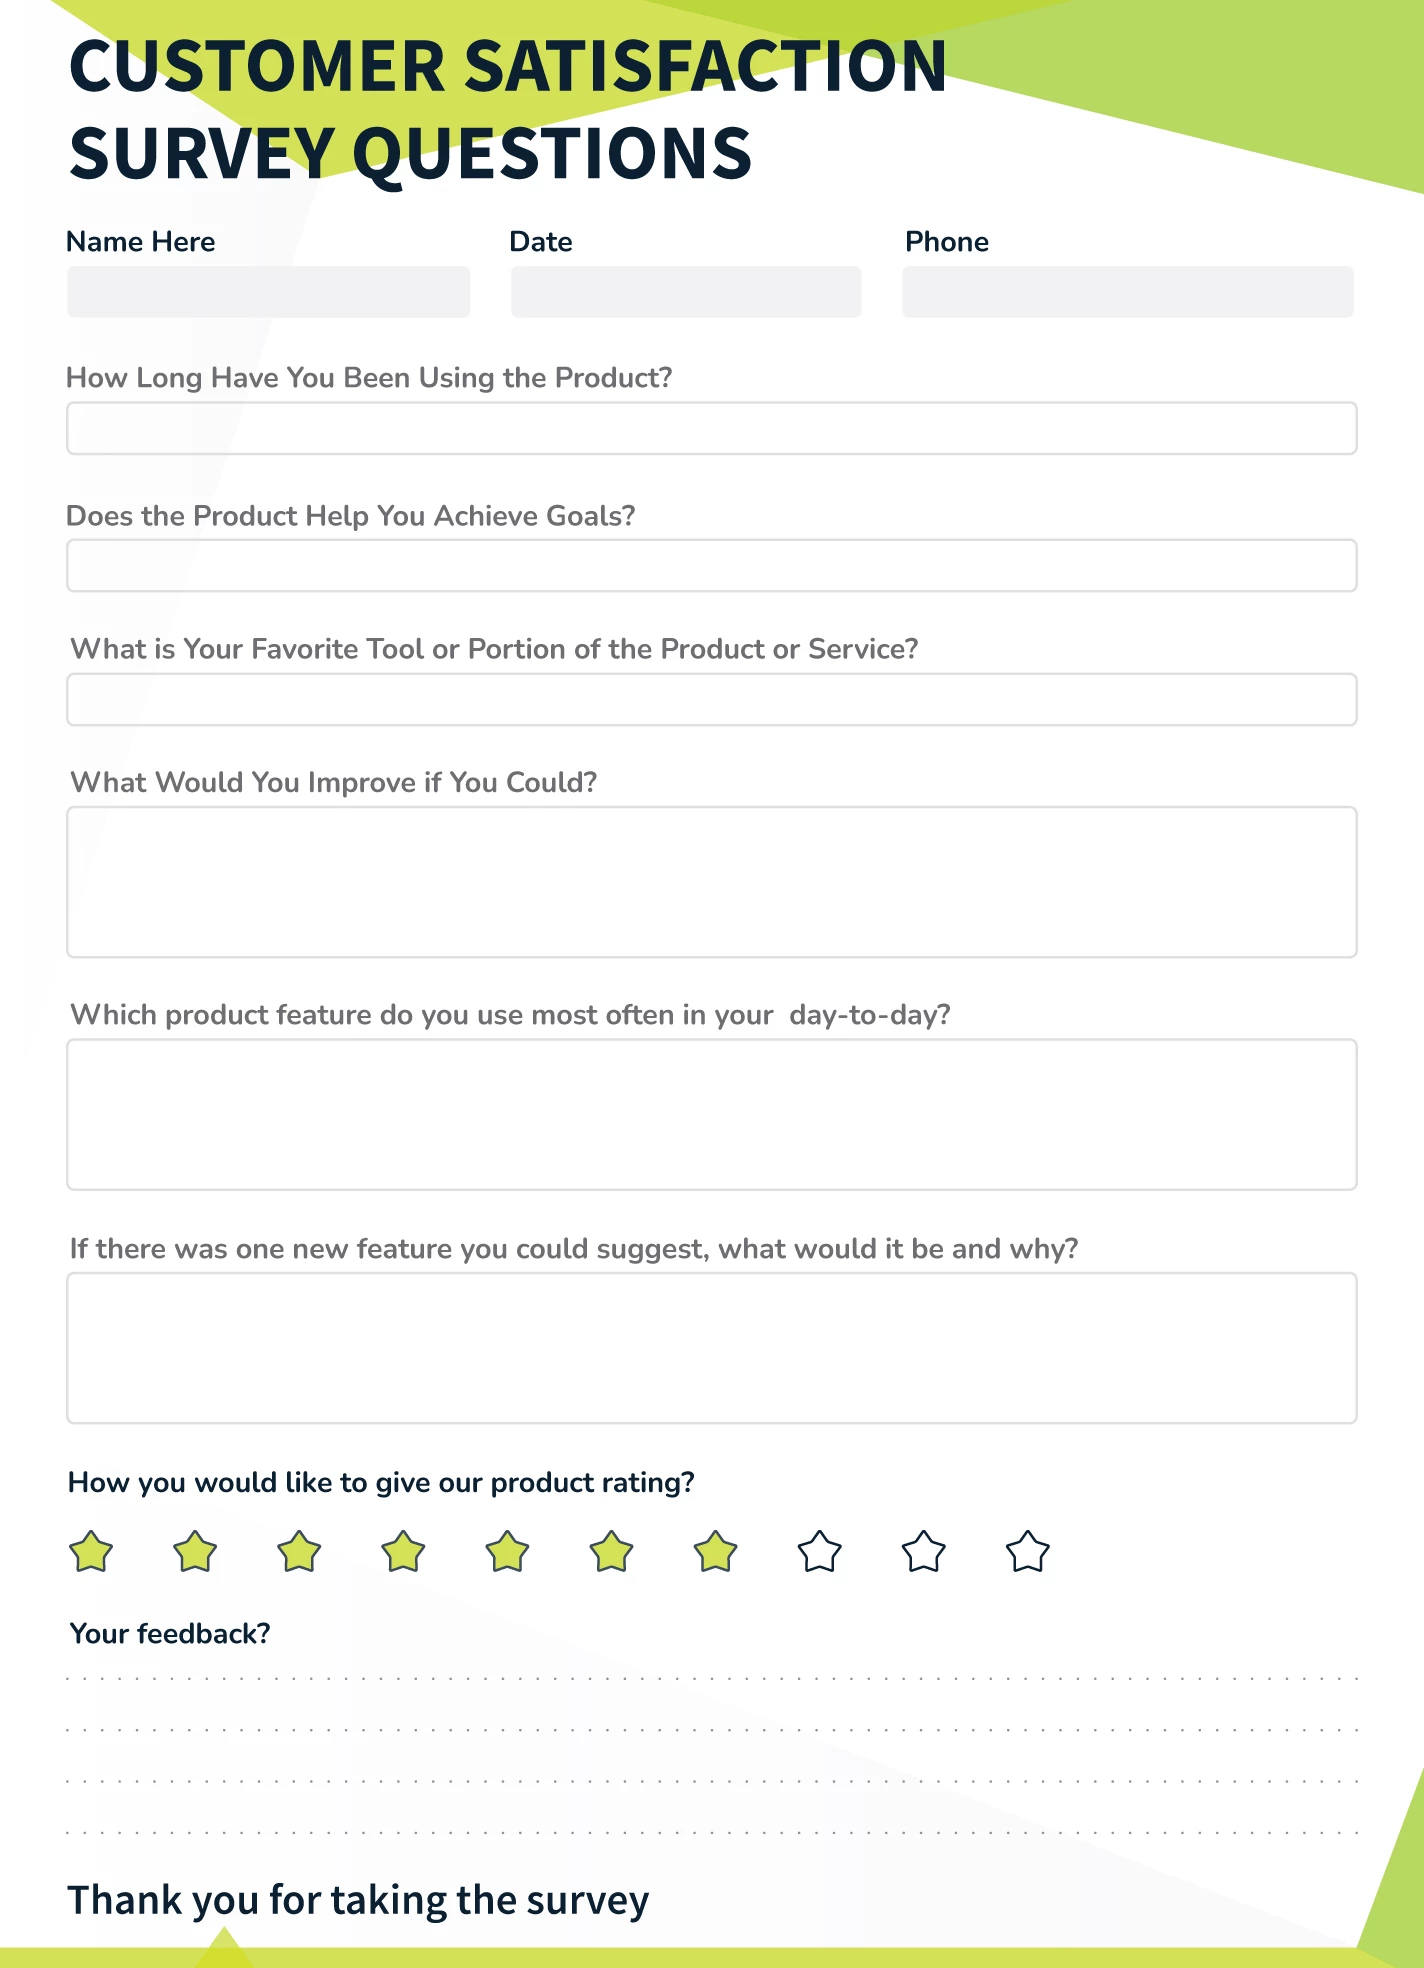This screenshot has height=1968, width=1424.
Task: Choose the third rating star
Action: (299, 1553)
